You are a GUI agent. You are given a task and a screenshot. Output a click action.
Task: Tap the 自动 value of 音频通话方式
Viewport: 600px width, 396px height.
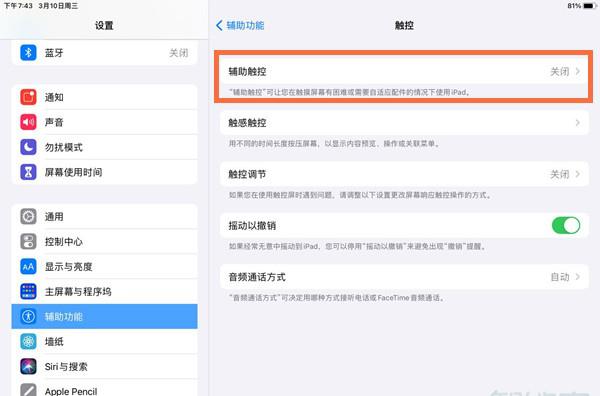[559, 277]
